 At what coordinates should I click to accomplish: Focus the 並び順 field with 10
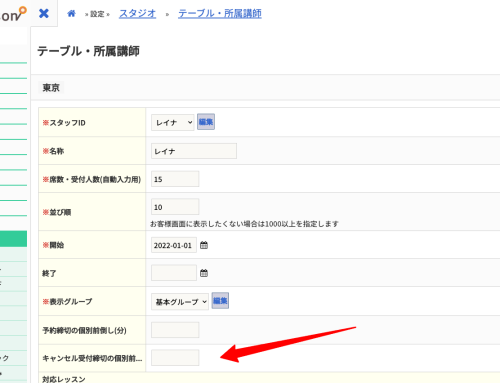[175, 207]
